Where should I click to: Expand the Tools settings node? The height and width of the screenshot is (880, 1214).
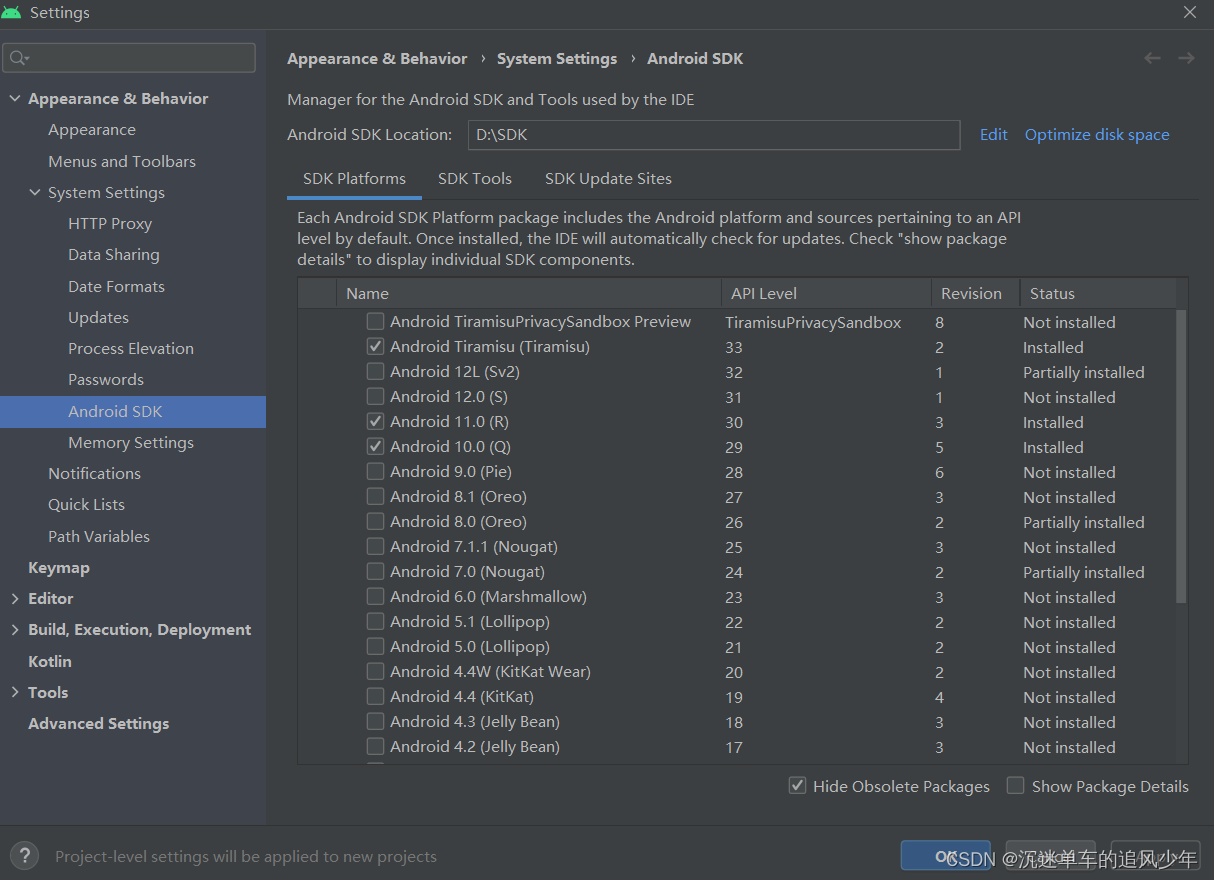pos(15,692)
